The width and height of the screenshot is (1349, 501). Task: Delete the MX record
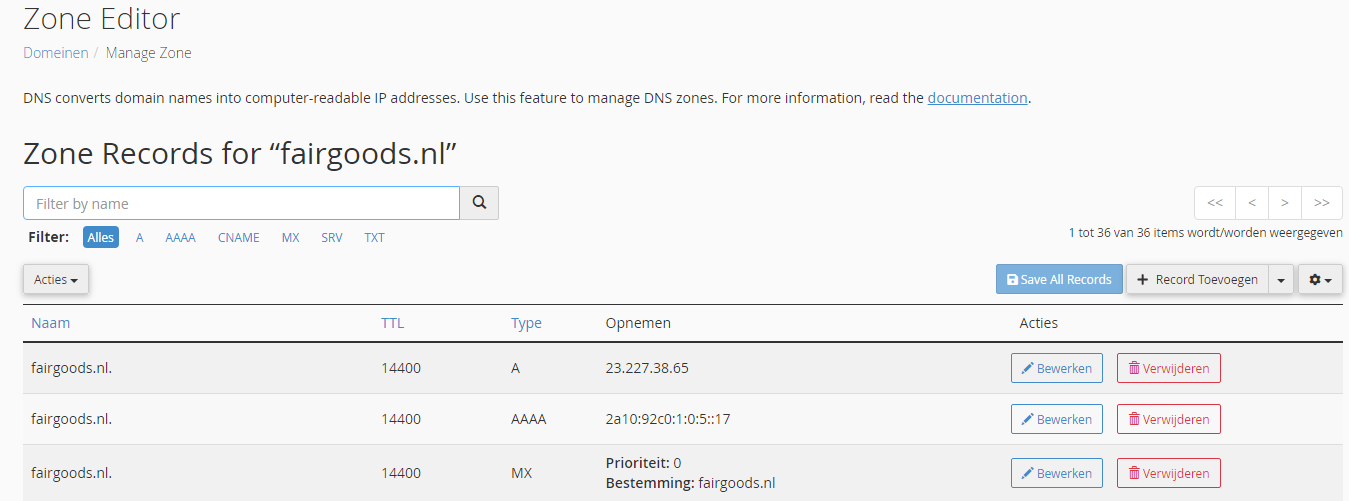pyautogui.click(x=1168, y=473)
